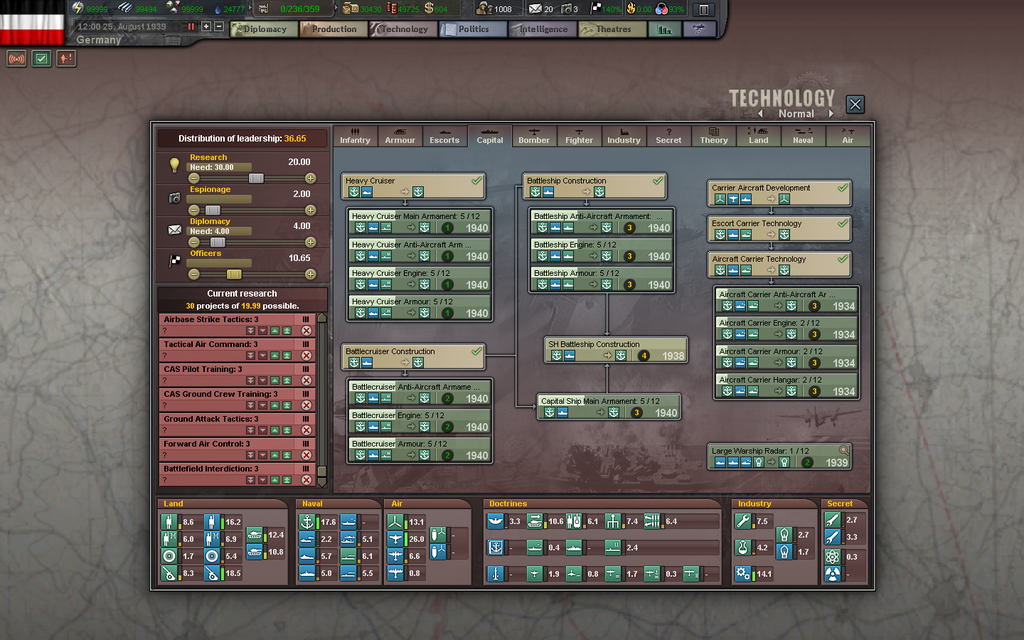The image size is (1024, 640).
Task: Cancel Tactical Air Command research
Action: point(306,356)
